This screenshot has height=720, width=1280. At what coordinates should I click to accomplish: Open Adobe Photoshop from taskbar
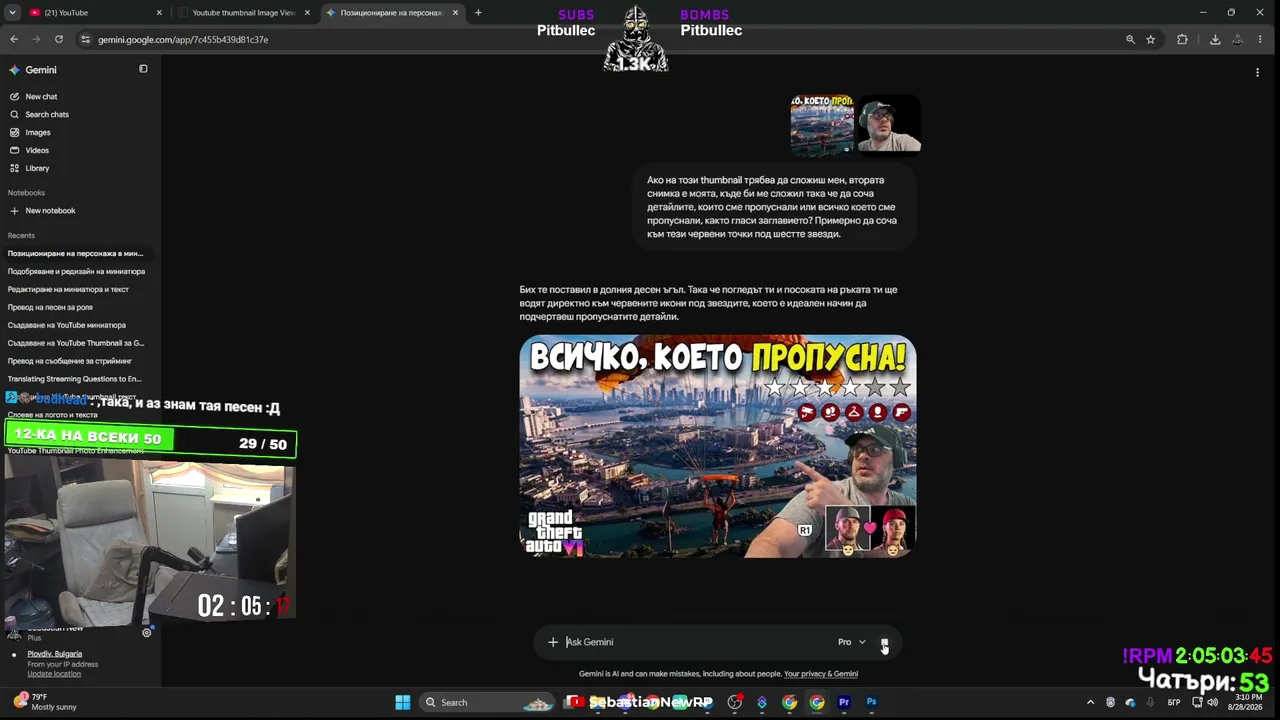[x=871, y=702]
